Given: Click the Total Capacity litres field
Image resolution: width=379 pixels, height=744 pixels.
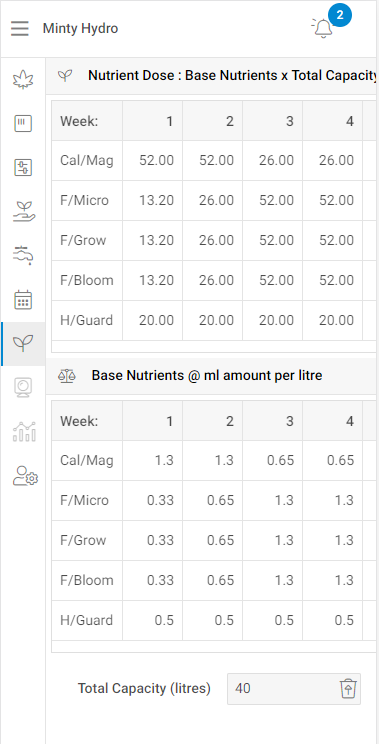Looking at the screenshot, I should (294, 688).
